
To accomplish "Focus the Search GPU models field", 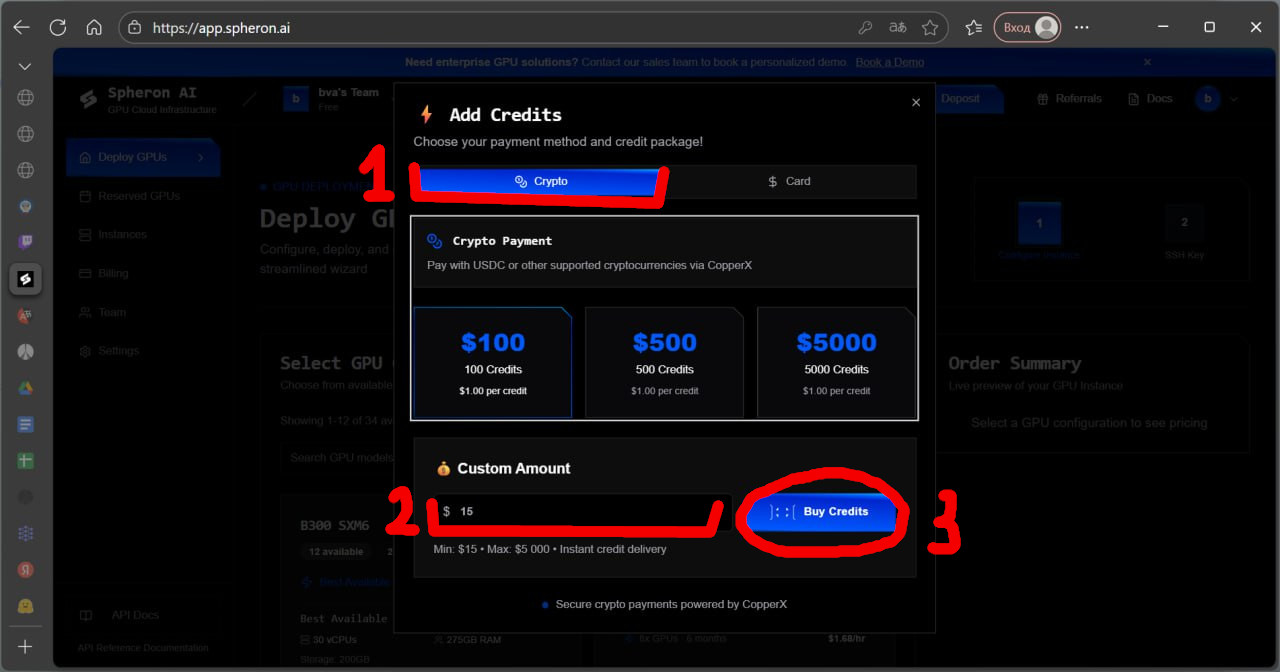I will coord(340,457).
